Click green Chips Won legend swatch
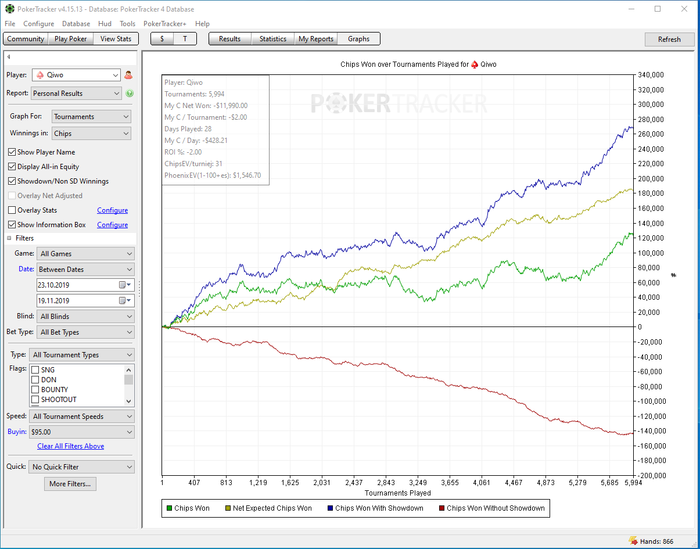The height and width of the screenshot is (549, 700). click(169, 508)
